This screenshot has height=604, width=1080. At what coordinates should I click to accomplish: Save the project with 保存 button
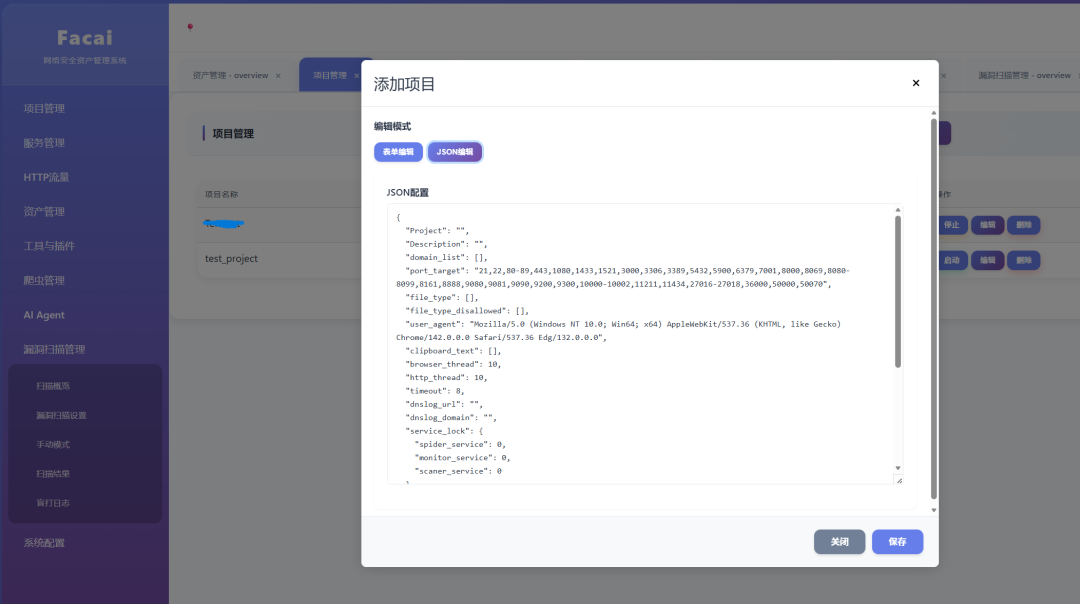tap(897, 542)
